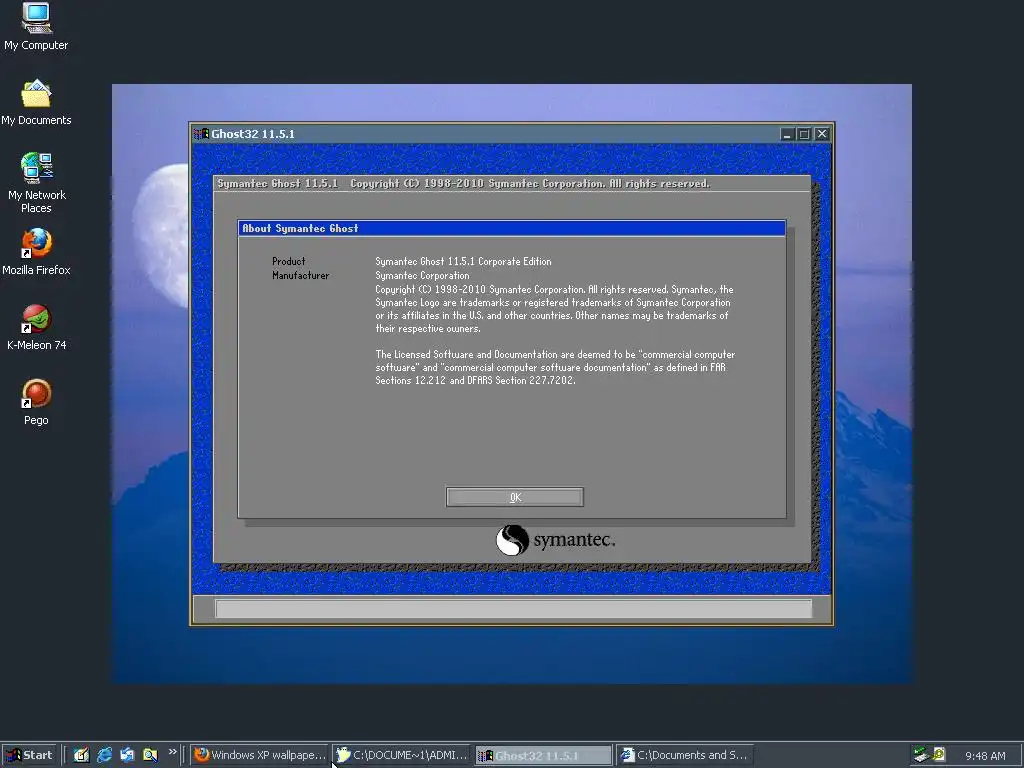Image resolution: width=1024 pixels, height=768 pixels.
Task: Switch to Windows XP wallpaper Firefox taskbar button
Action: coord(259,755)
